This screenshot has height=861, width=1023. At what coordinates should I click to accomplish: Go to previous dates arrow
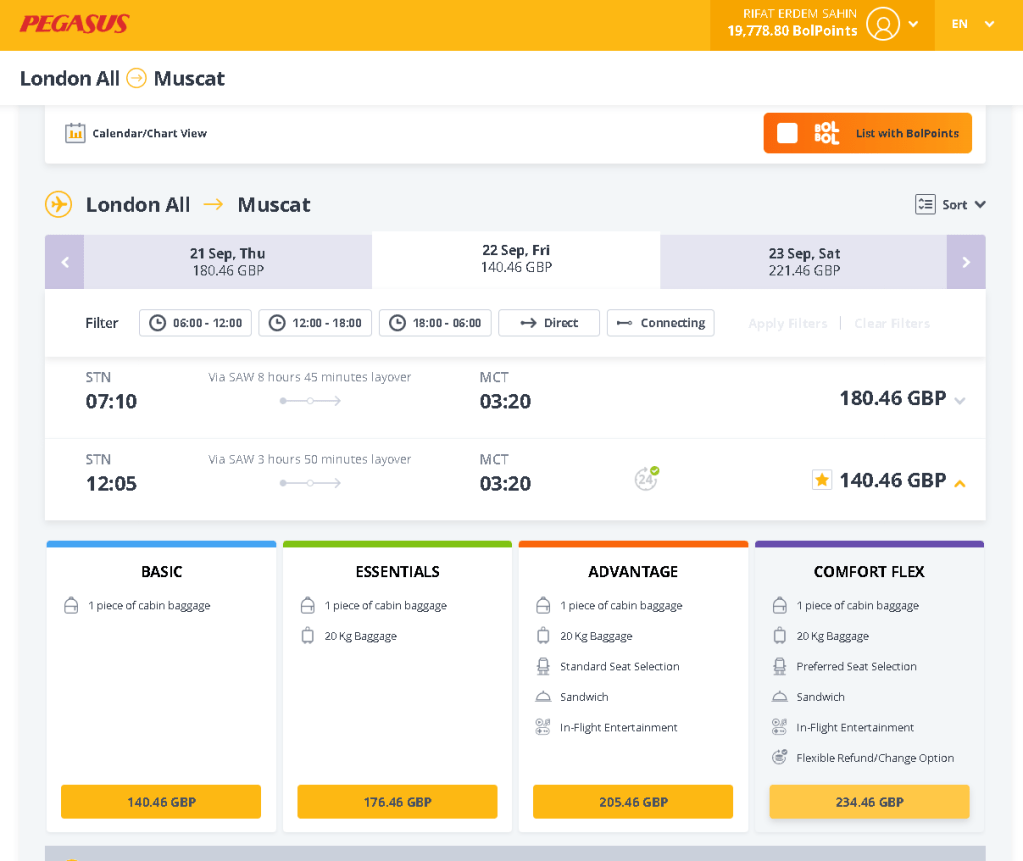[65, 262]
